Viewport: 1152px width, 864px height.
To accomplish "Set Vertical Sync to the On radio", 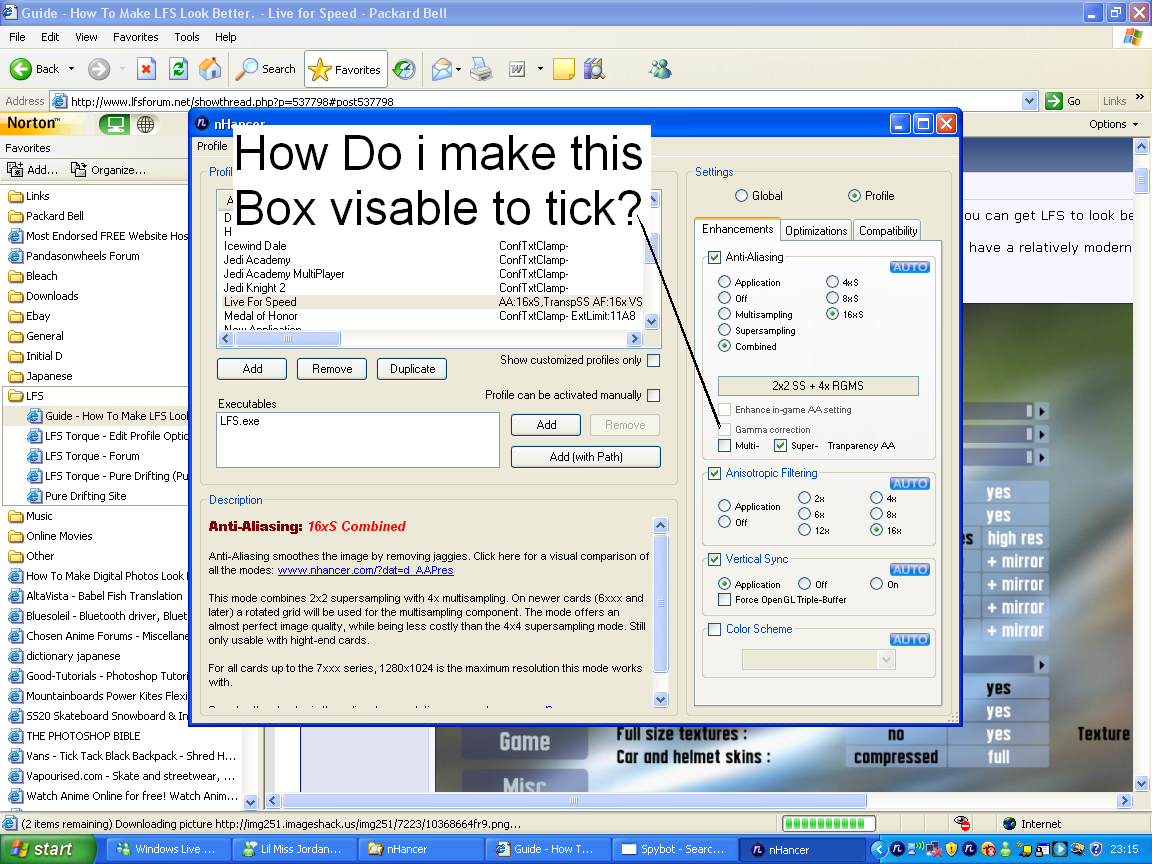I will pos(876,584).
